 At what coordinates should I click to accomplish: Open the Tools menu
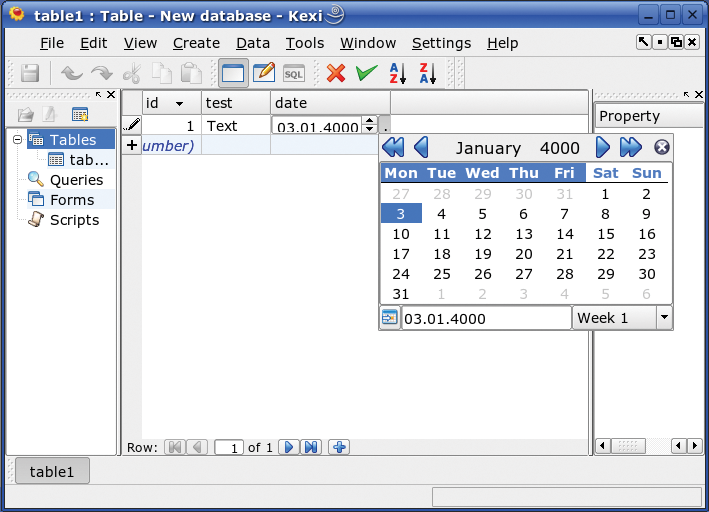pyautogui.click(x=305, y=43)
